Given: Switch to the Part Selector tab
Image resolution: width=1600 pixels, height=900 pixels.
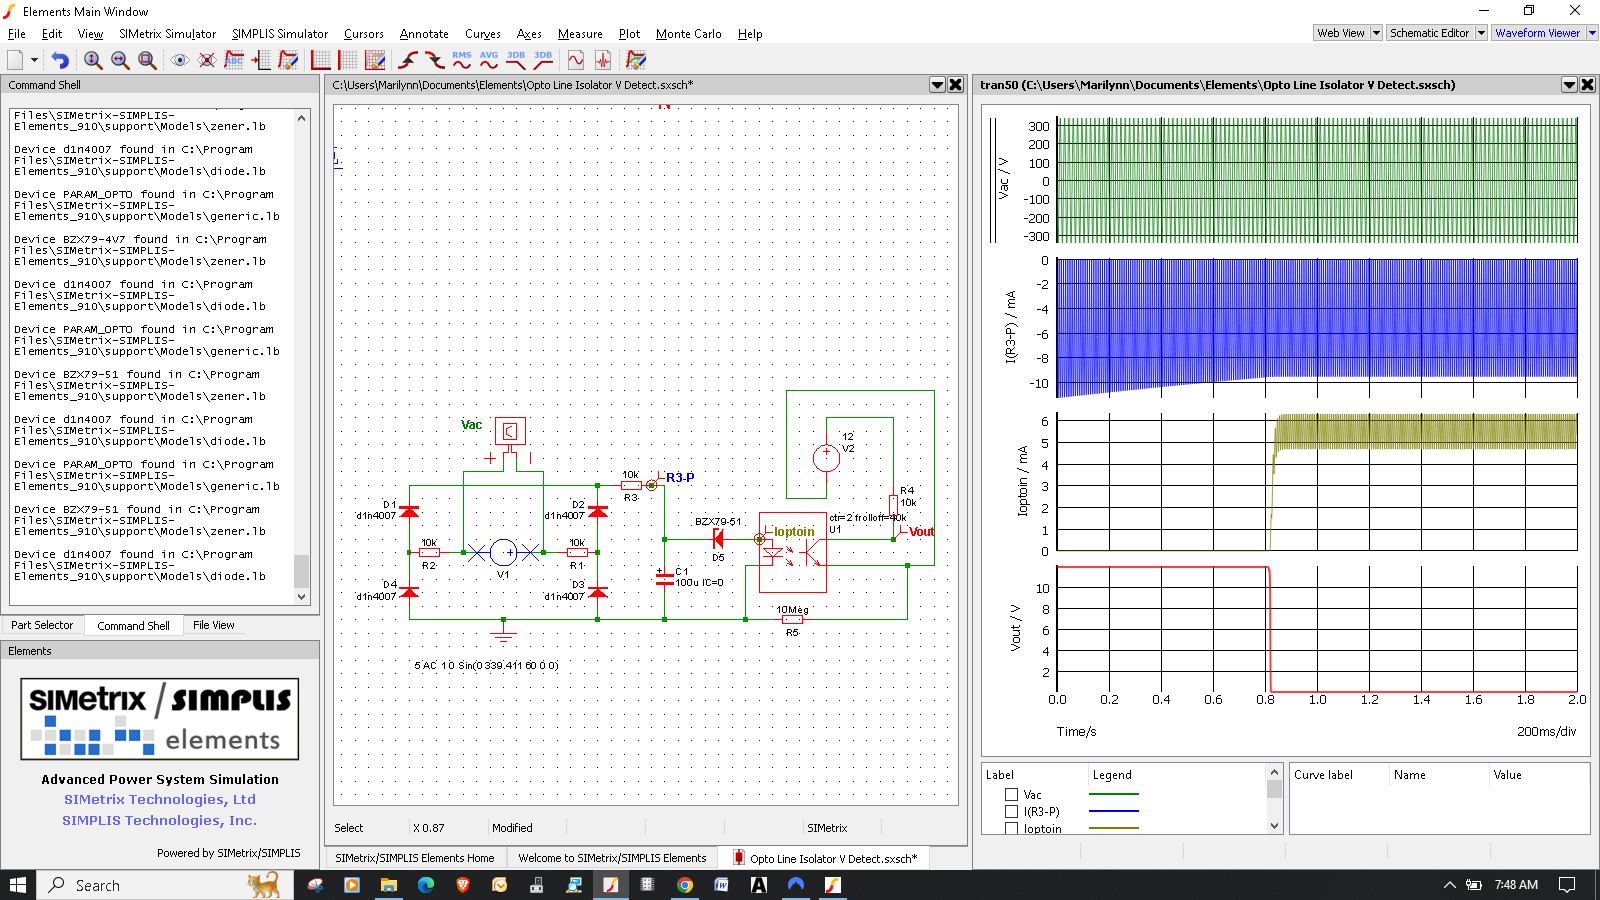Looking at the screenshot, I should (42, 625).
